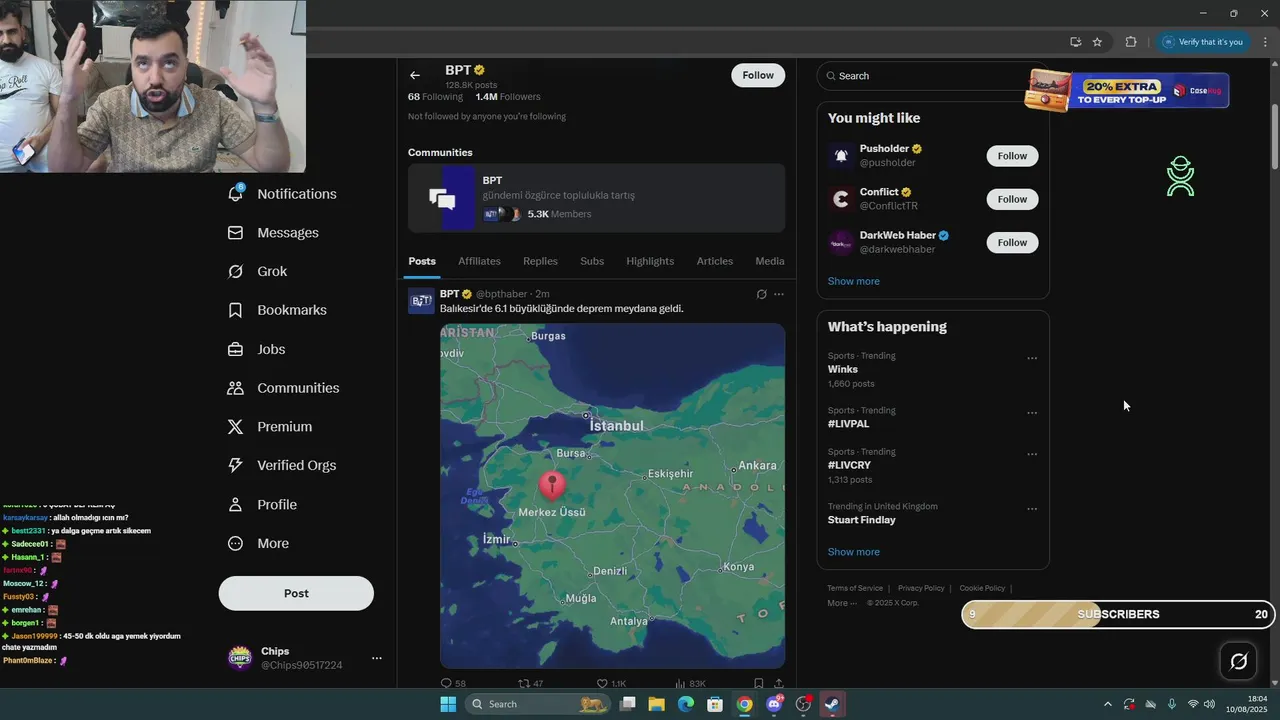Viewport: 1280px width, 720px height.
Task: Open the Windows Start menu
Action: point(448,704)
